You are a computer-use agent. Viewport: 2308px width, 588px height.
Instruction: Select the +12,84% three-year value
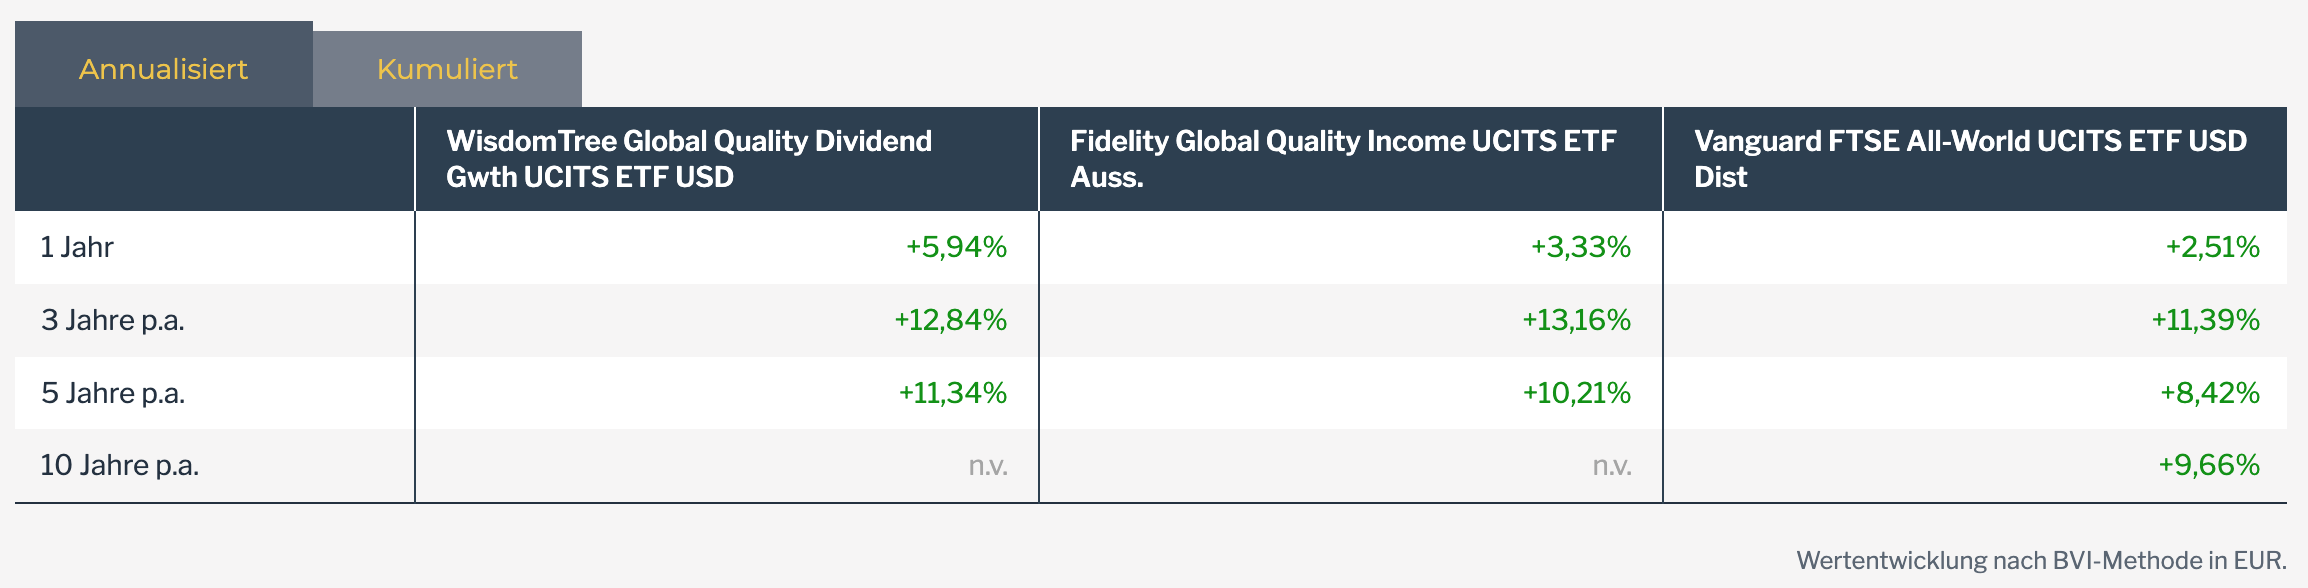(x=950, y=320)
